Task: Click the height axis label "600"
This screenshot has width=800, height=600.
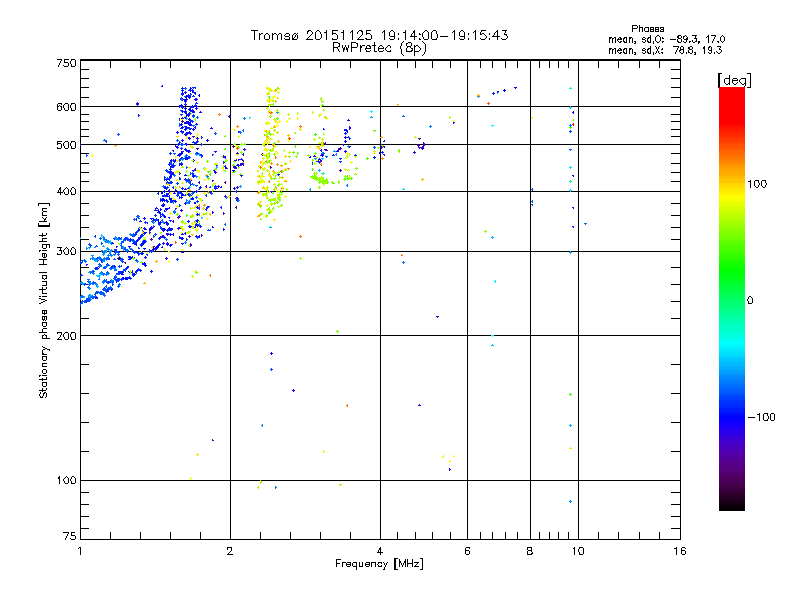Action: click(66, 107)
